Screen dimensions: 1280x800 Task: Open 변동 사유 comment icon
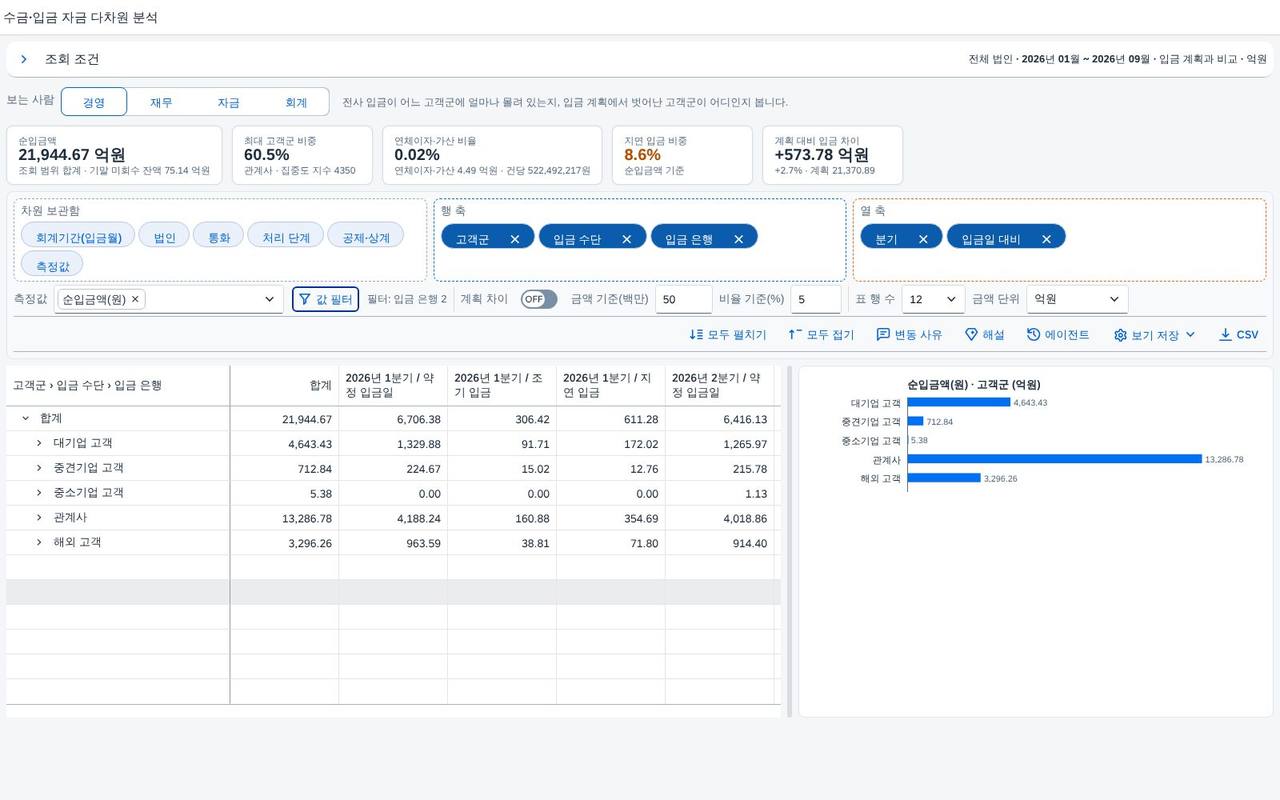883,335
